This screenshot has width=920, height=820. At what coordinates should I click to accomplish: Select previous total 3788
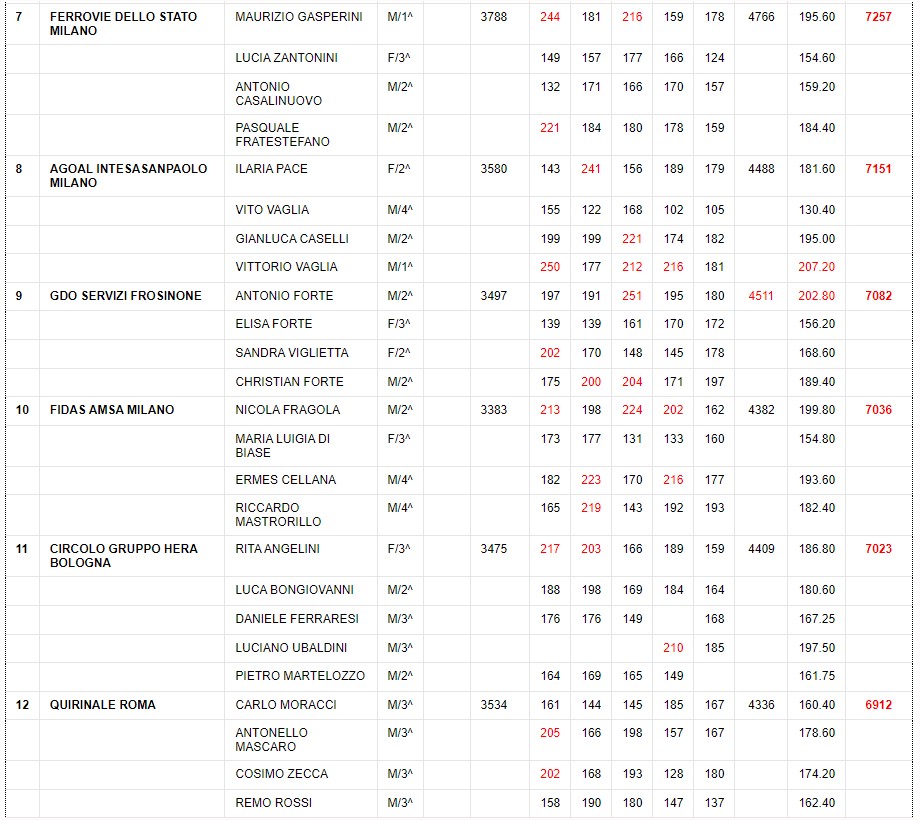coord(493,17)
